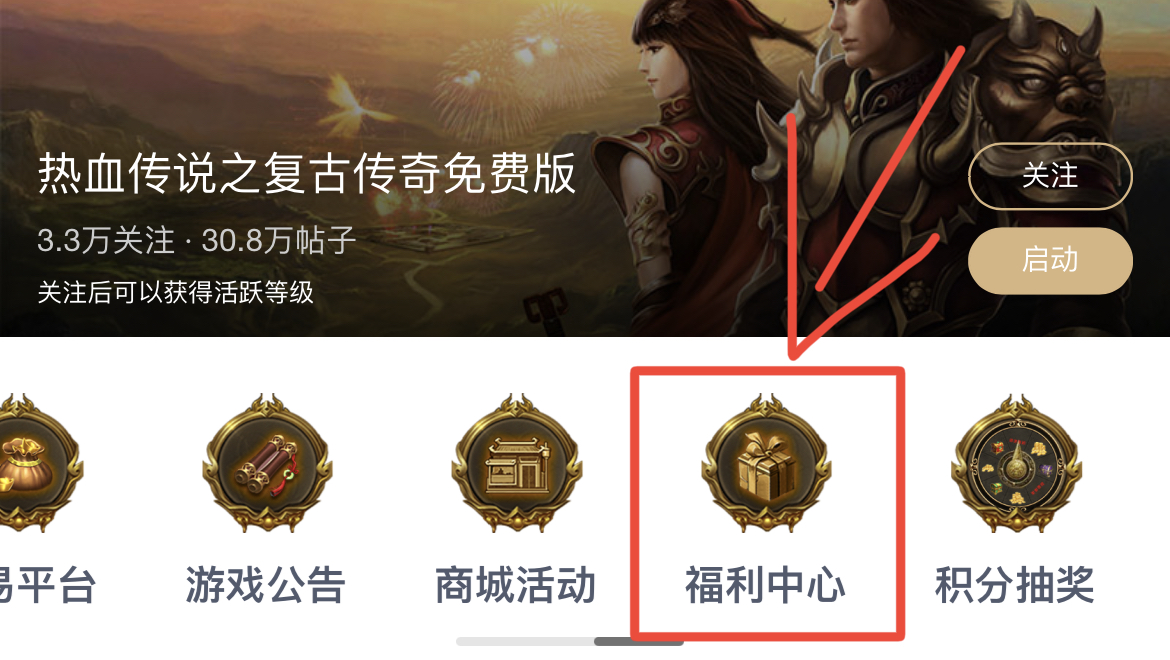View the 3.3万关注 follower count
This screenshot has height=660, width=1170.
click(x=106, y=241)
